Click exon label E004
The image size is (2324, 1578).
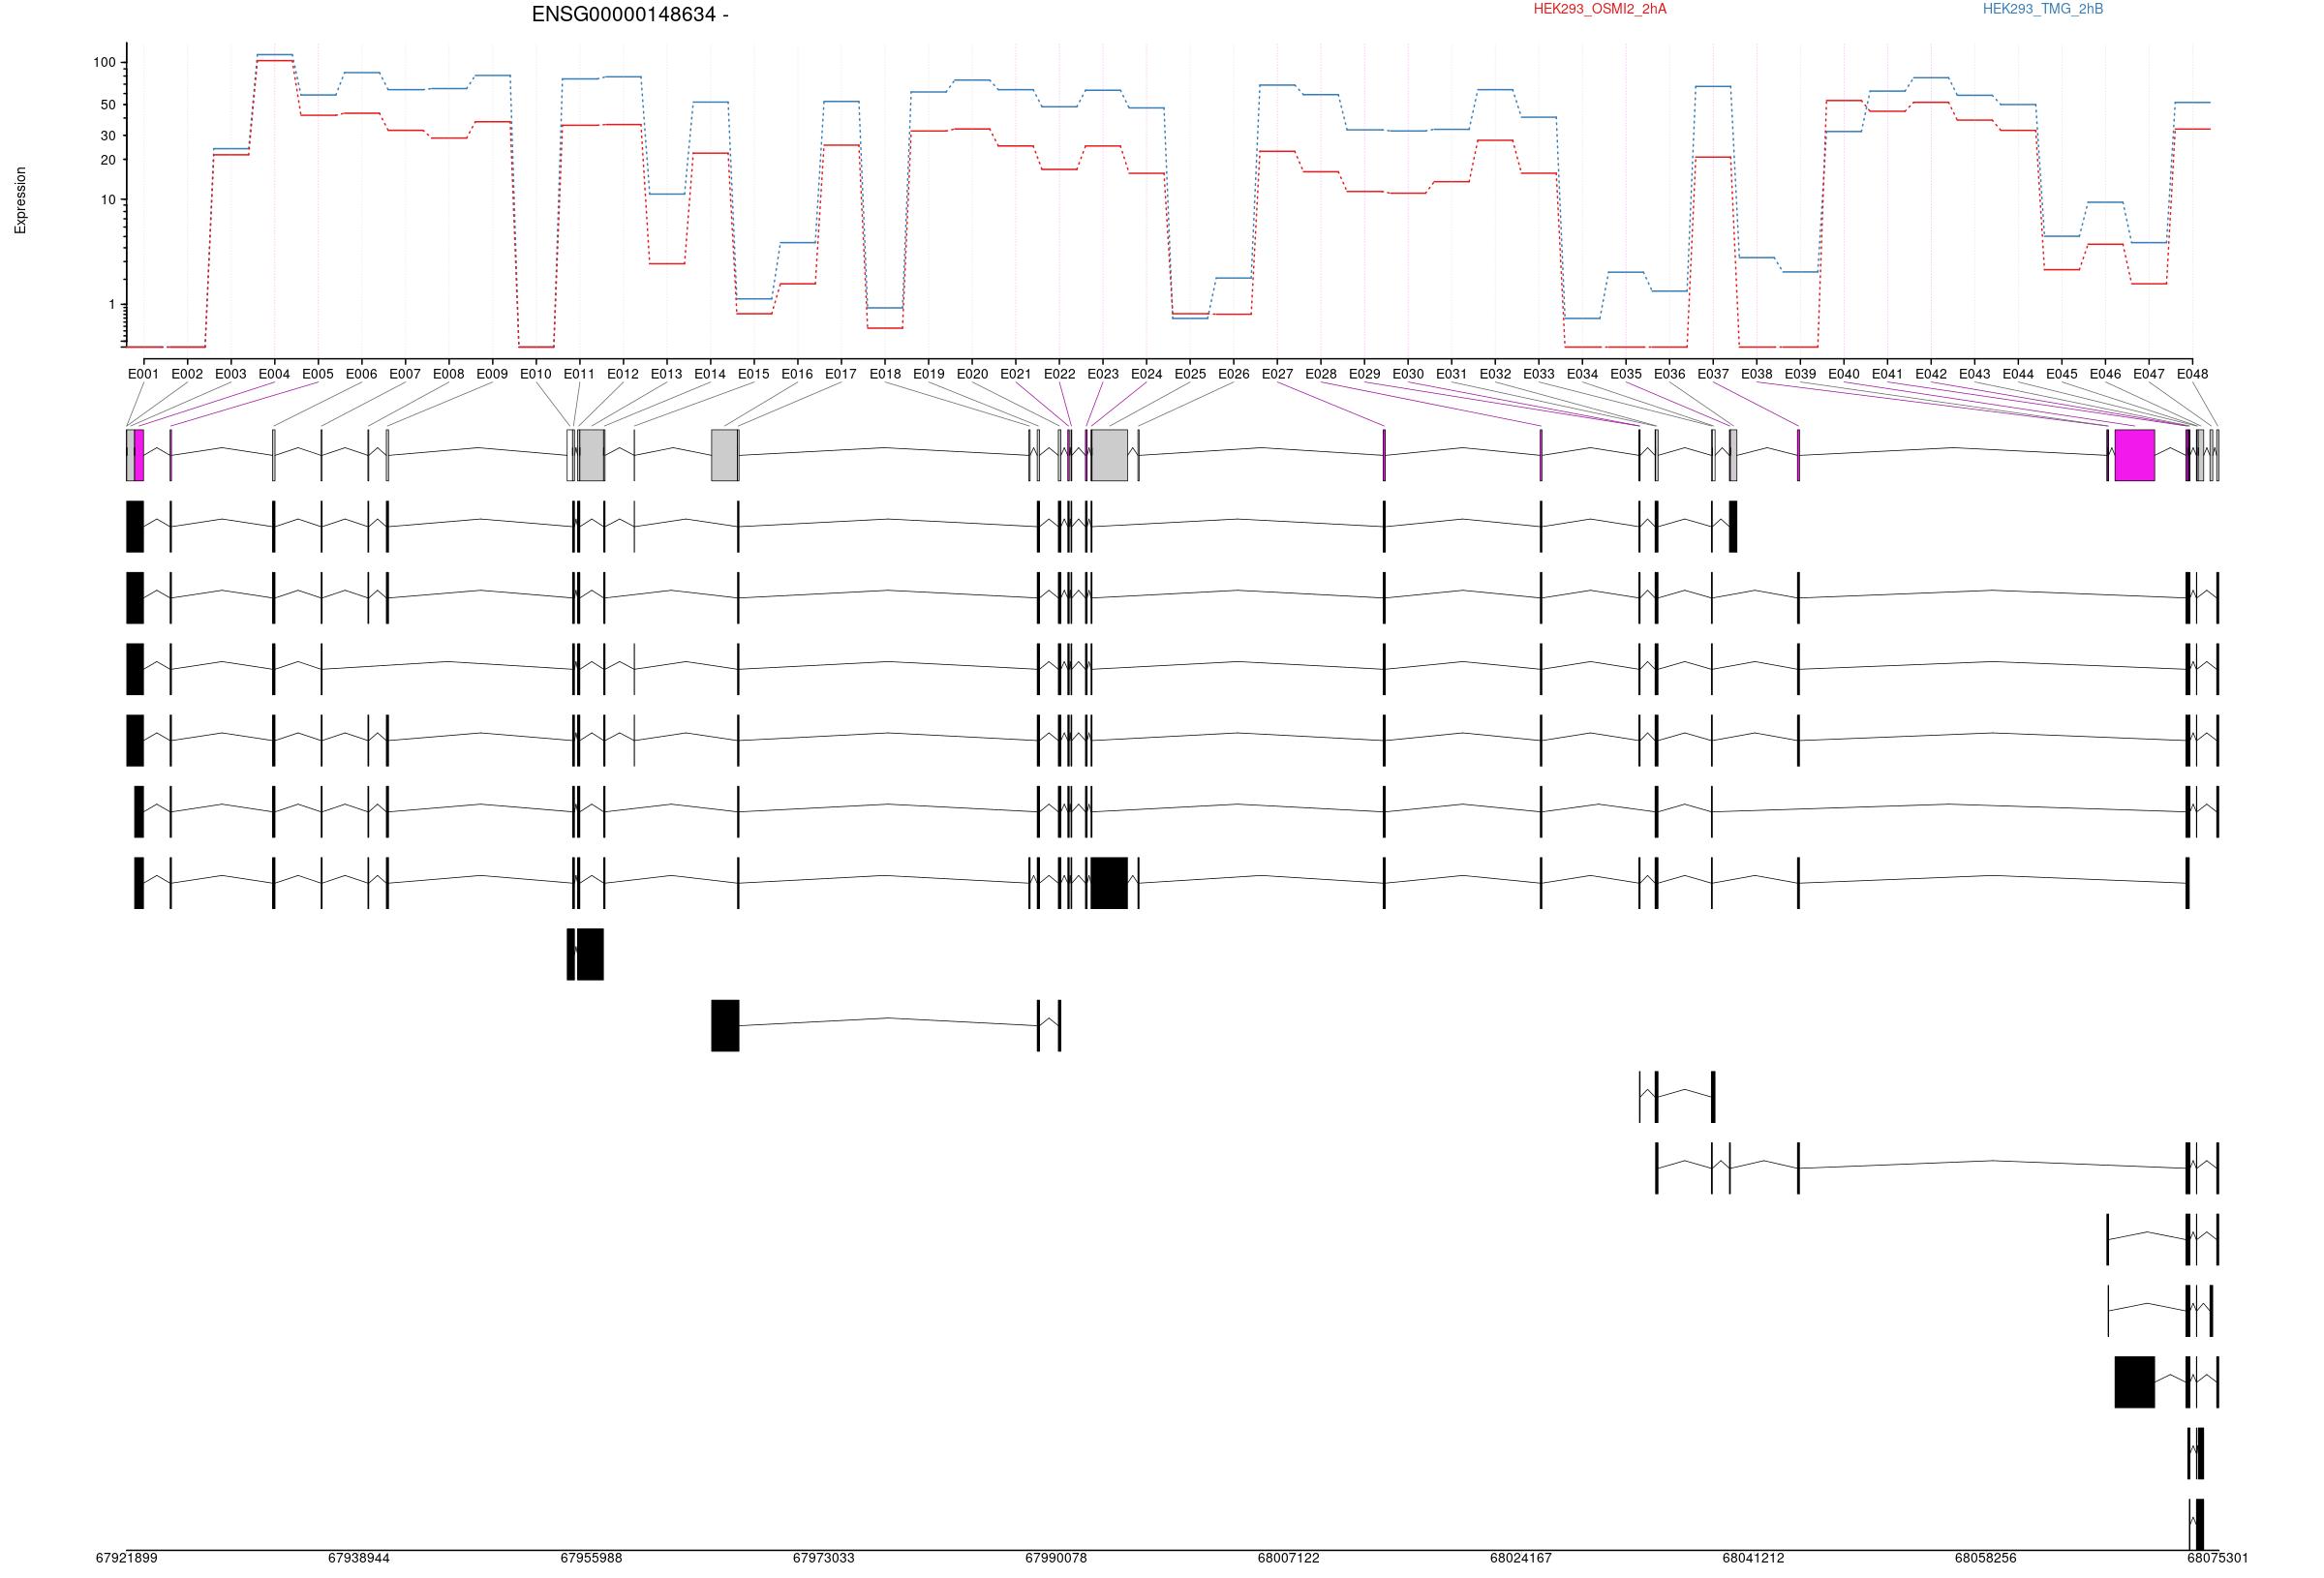[x=274, y=374]
